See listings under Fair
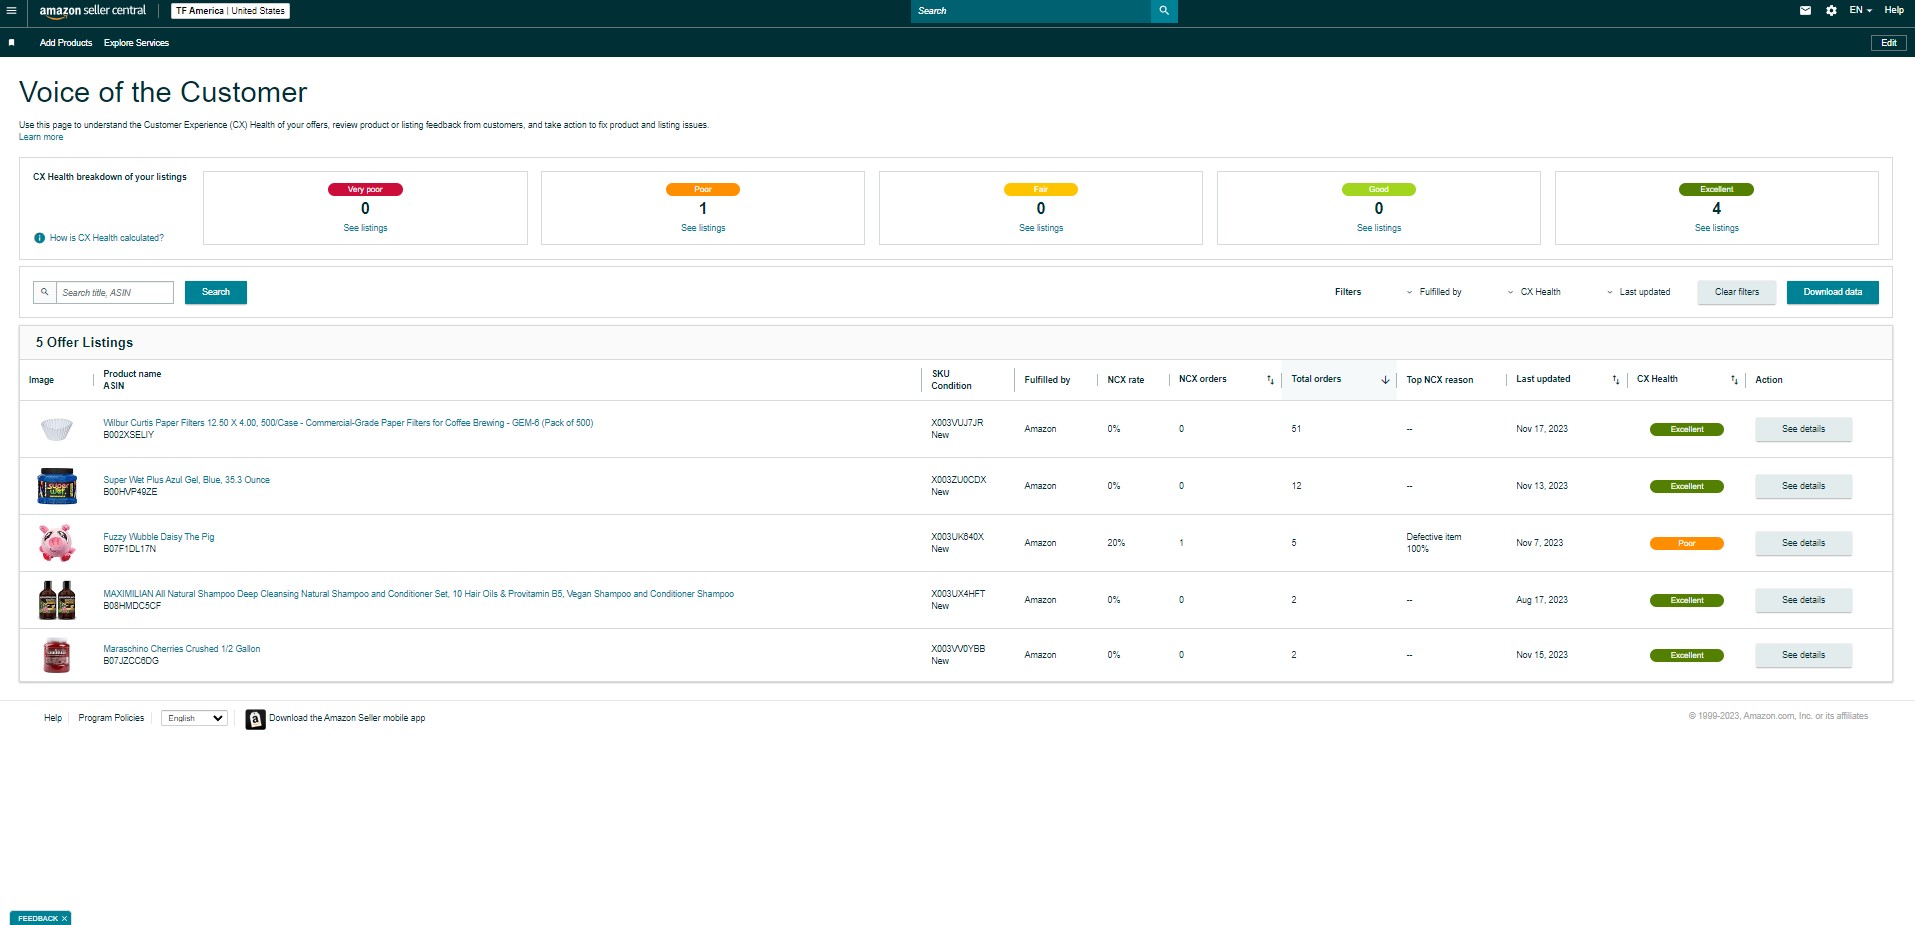1915x925 pixels. (1041, 228)
